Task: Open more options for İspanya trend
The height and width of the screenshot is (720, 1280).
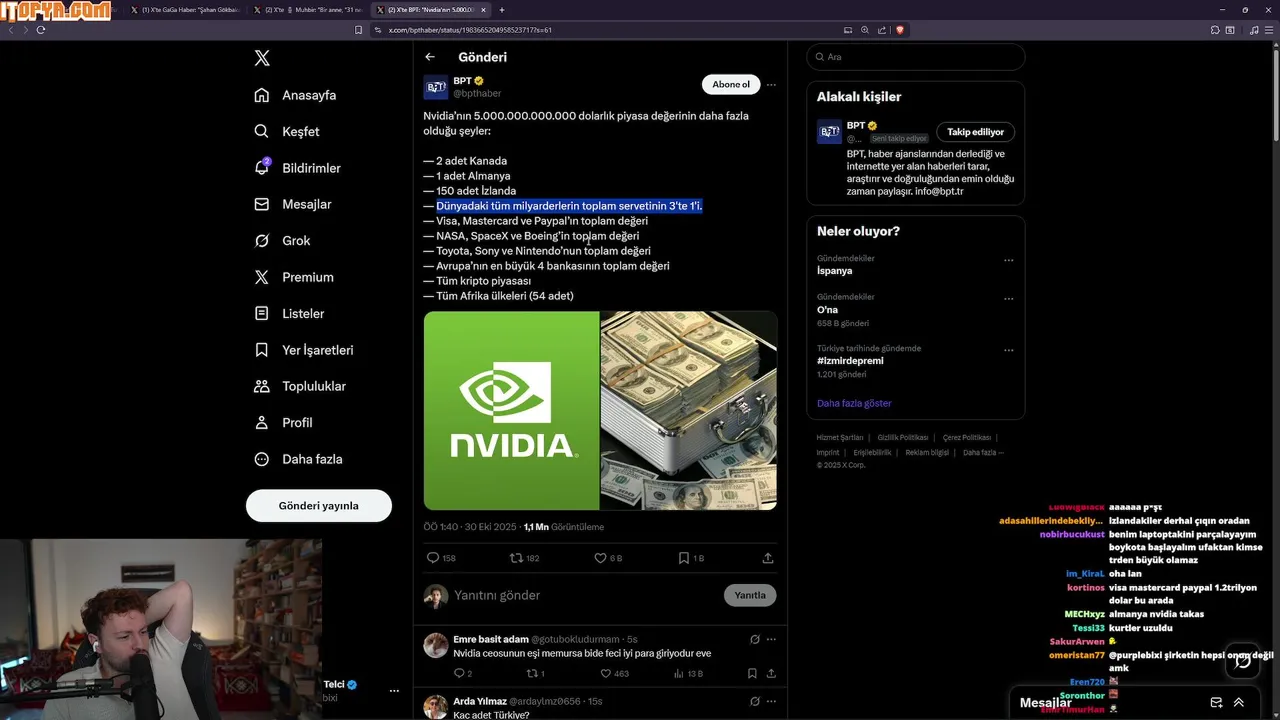Action: click(x=1008, y=260)
